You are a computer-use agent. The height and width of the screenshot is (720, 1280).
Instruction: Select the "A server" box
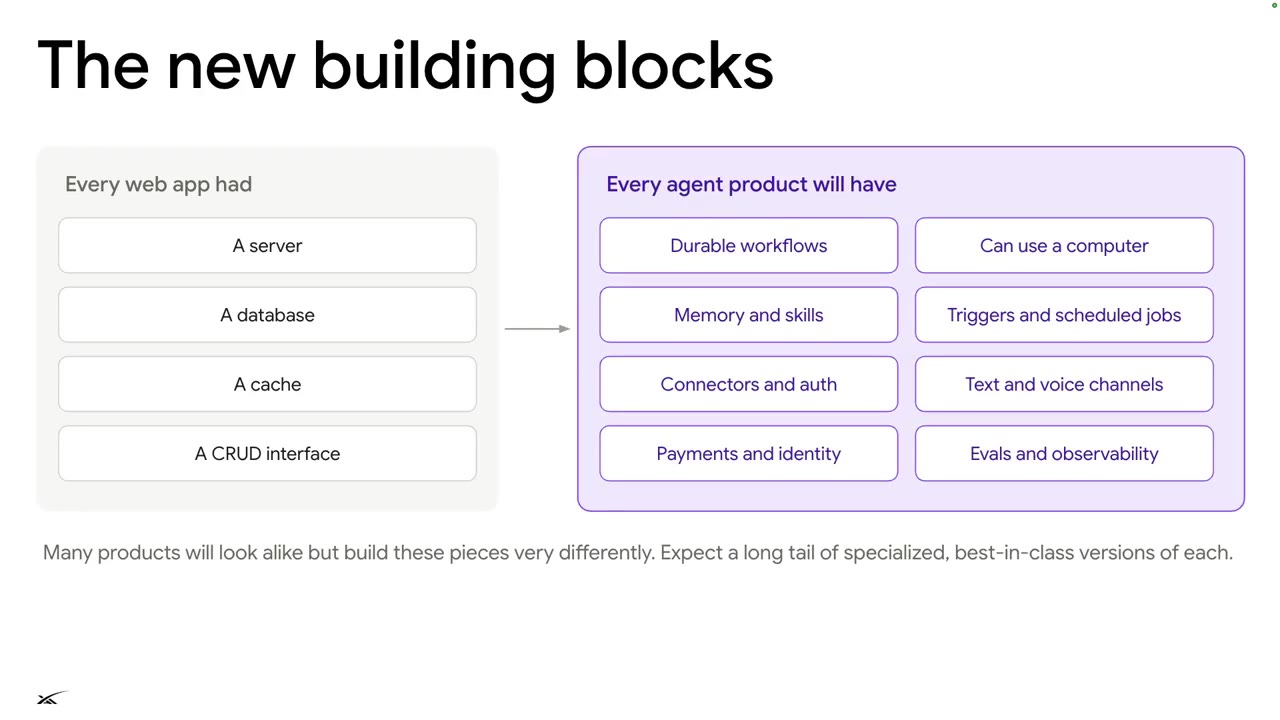(x=267, y=245)
